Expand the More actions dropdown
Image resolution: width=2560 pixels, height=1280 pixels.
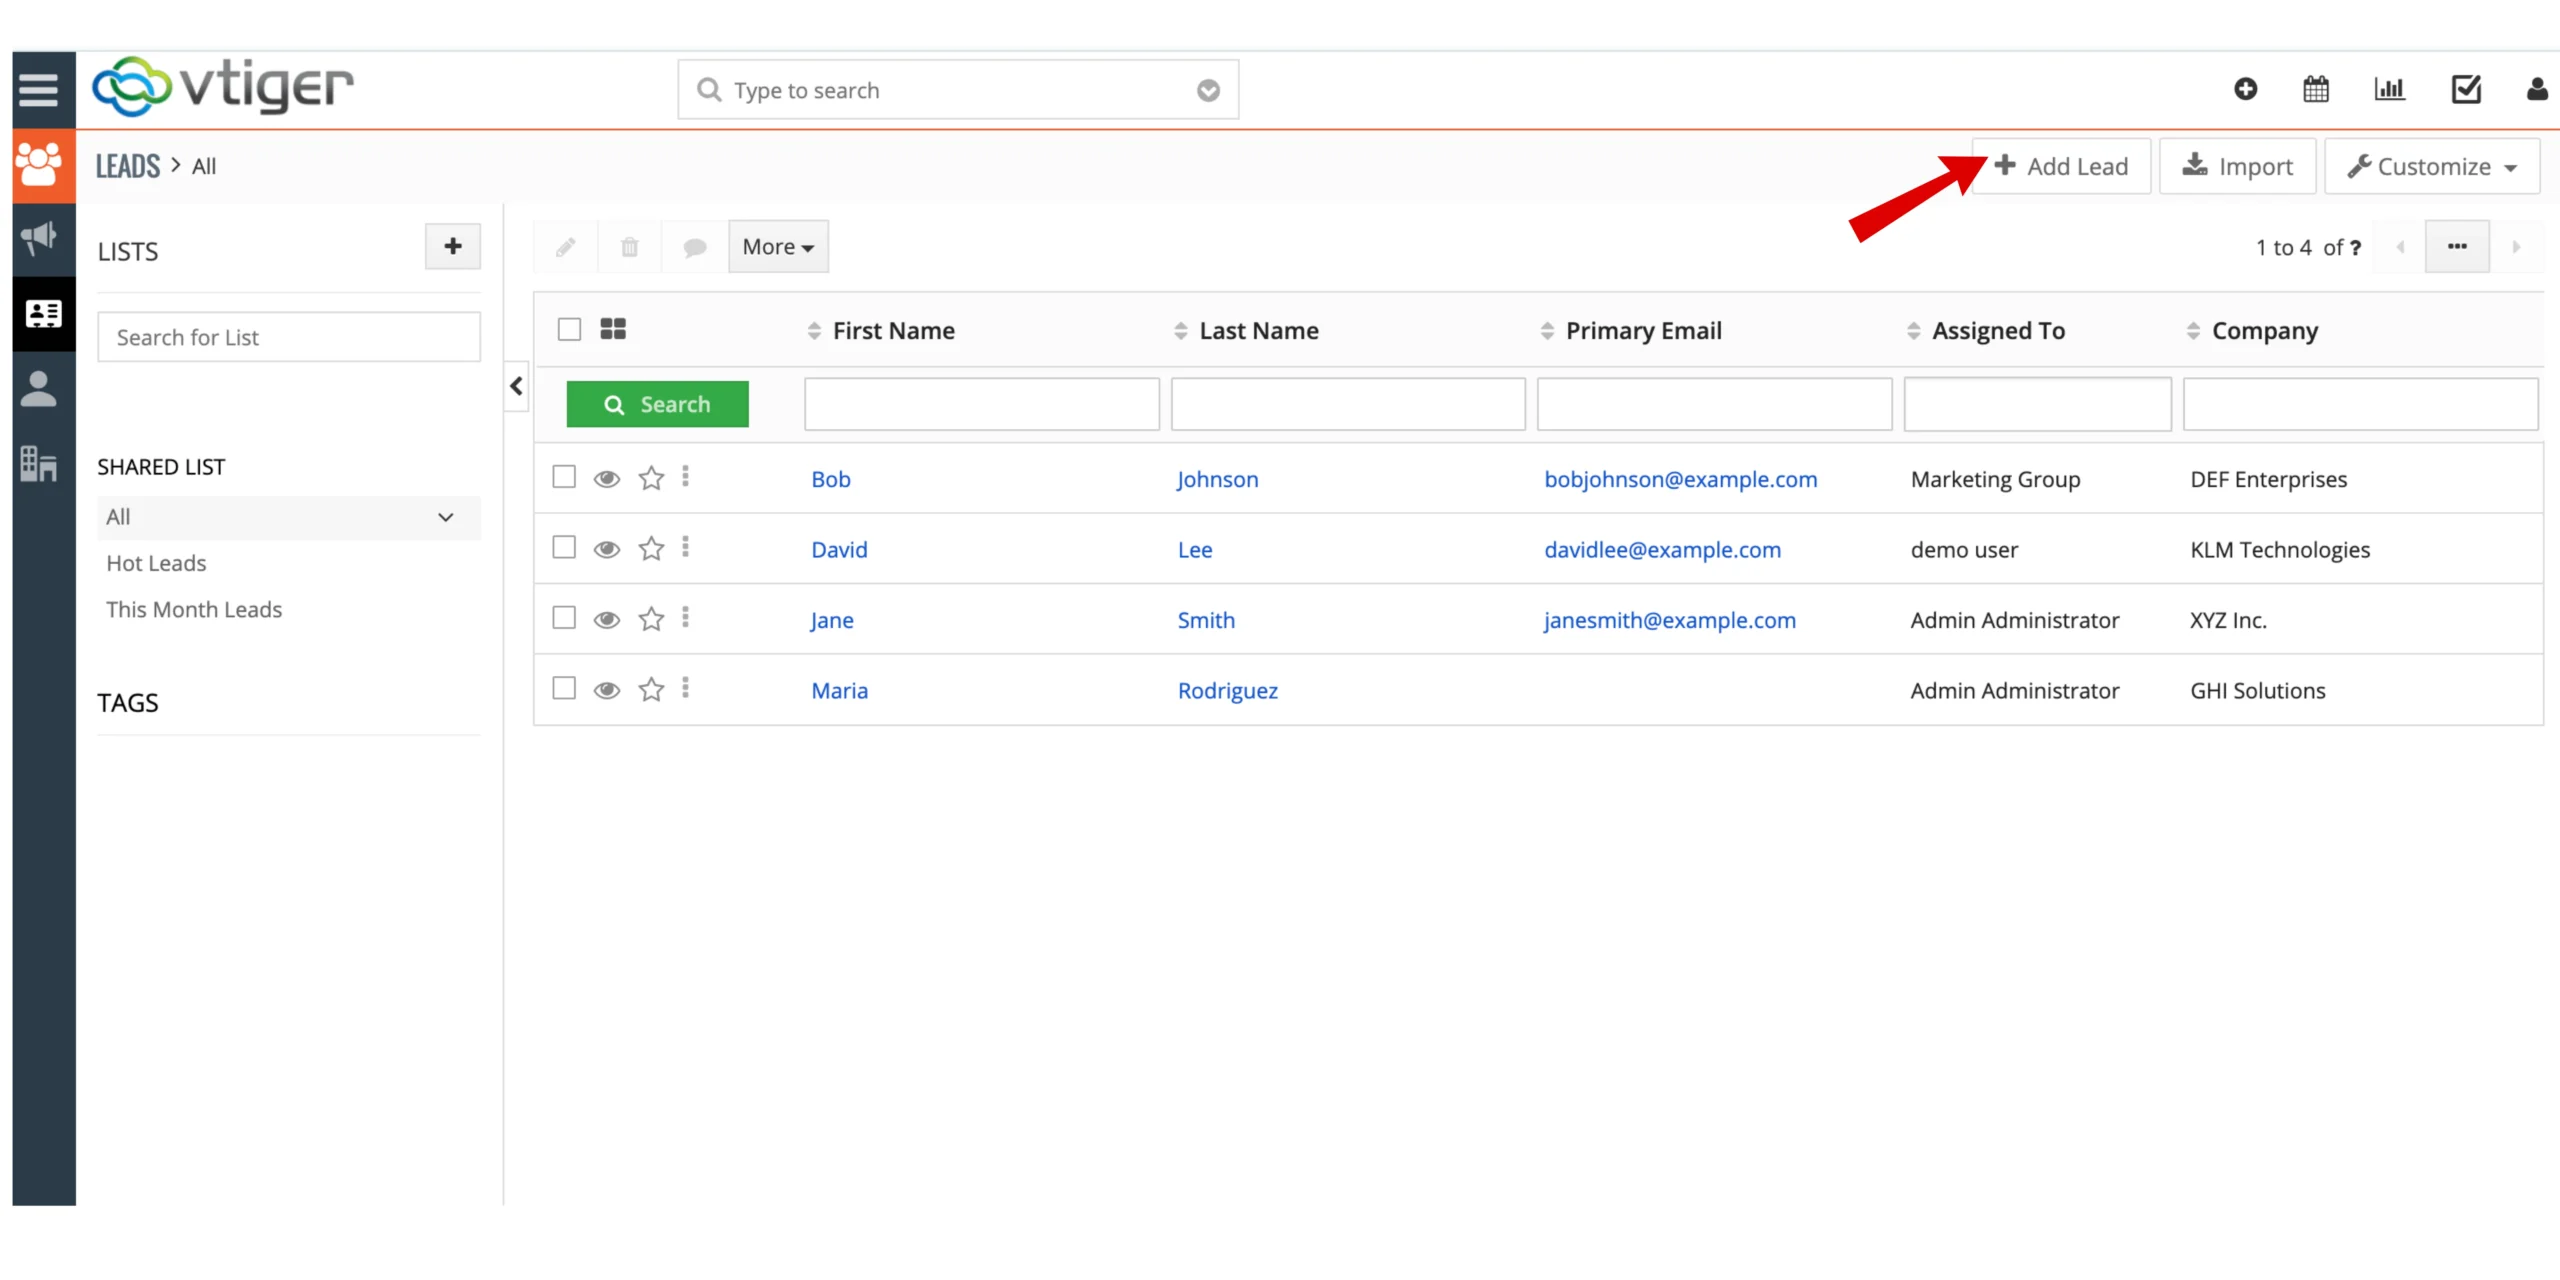[778, 247]
